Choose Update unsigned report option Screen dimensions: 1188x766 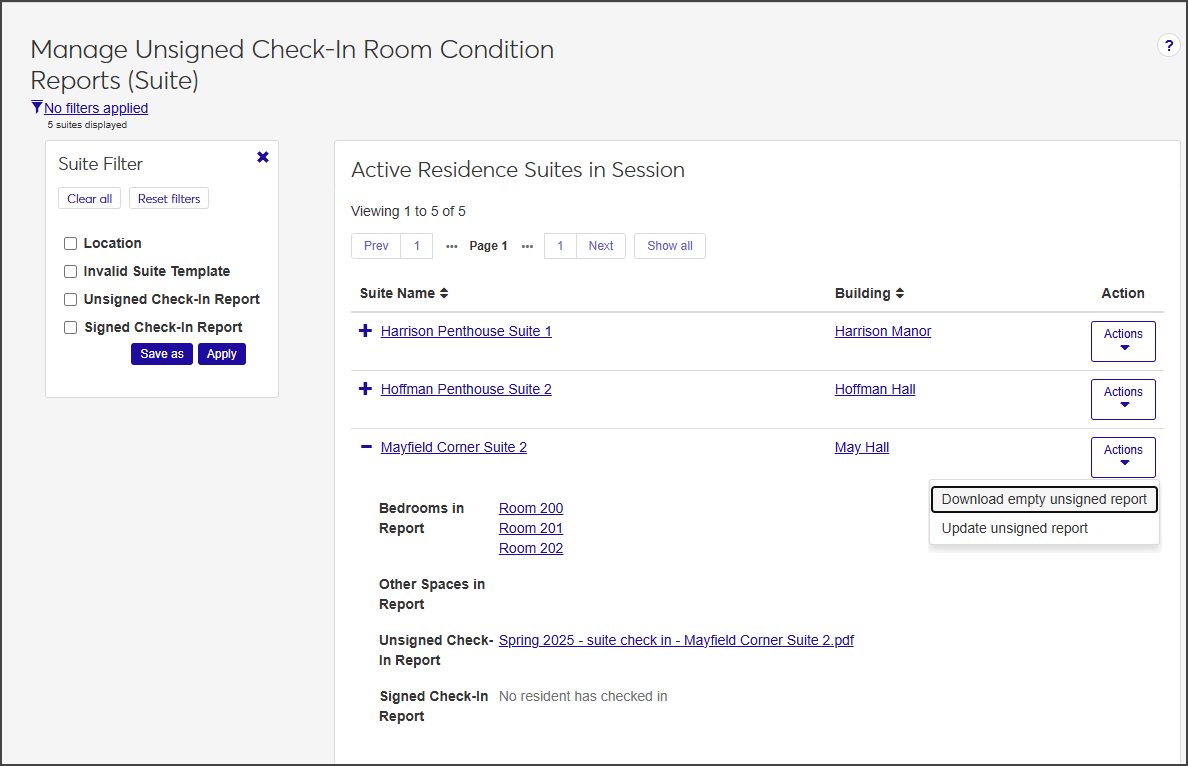[x=1015, y=528]
